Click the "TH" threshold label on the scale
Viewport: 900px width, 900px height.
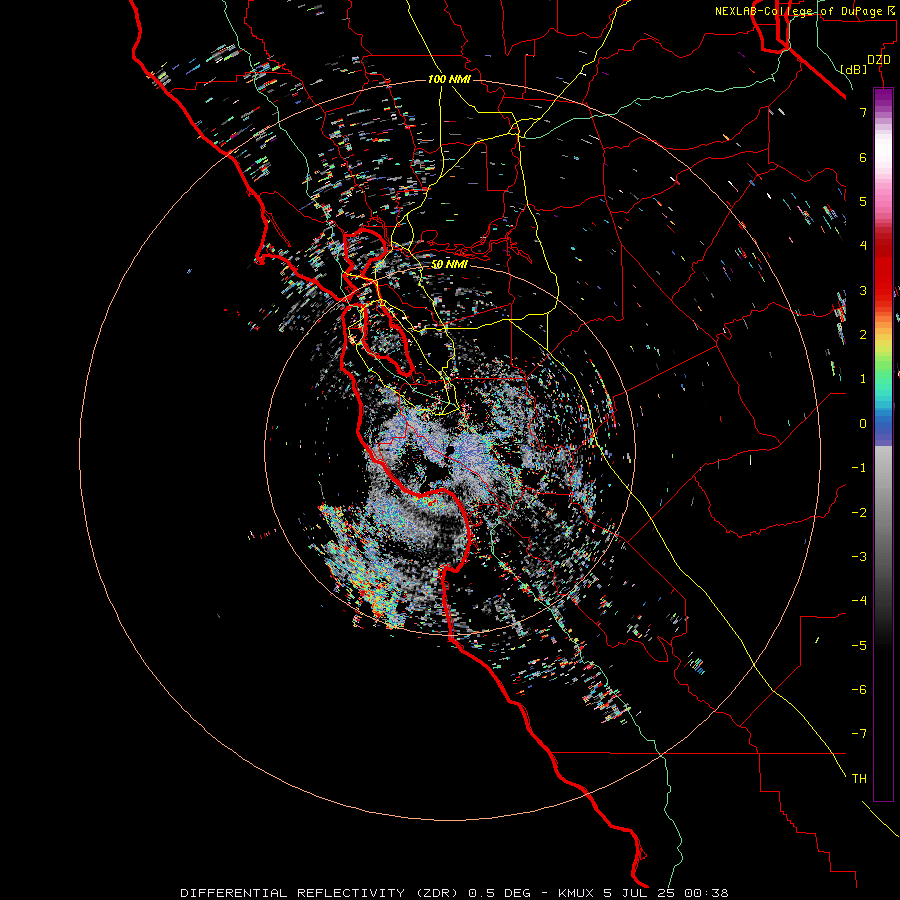(859, 778)
